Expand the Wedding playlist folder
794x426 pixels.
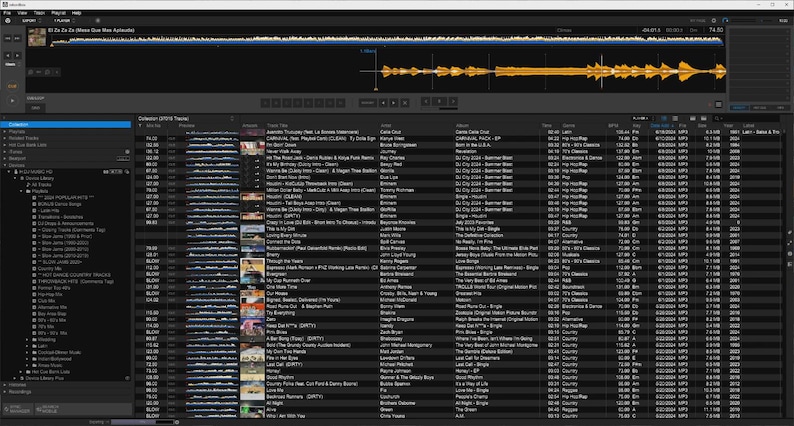click(27, 340)
